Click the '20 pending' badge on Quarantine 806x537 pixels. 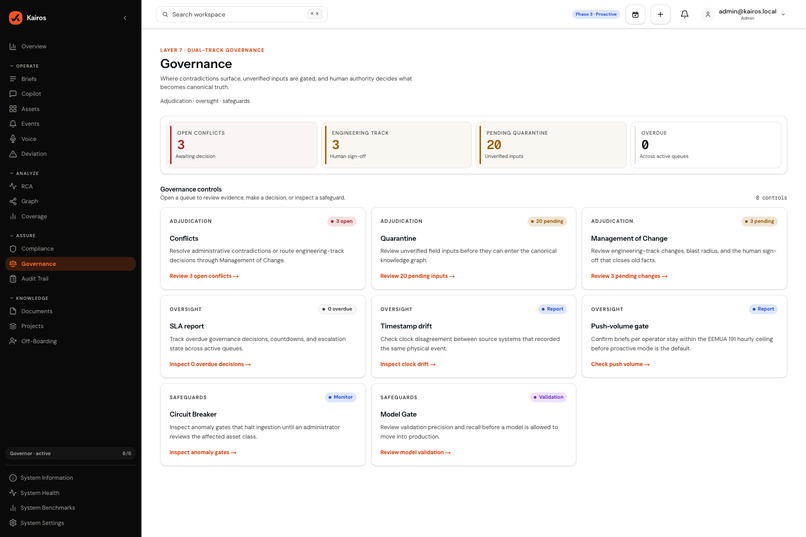[x=547, y=221]
